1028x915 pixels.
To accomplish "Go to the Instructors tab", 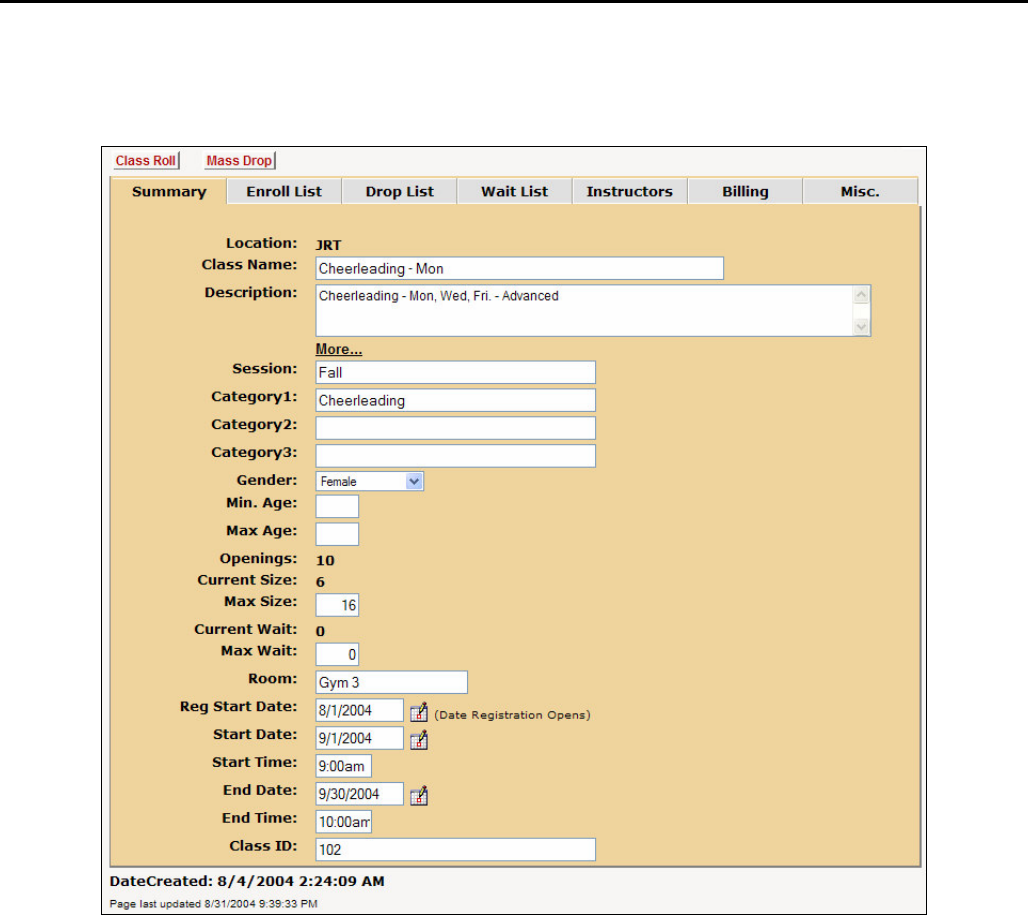I will coord(629,191).
